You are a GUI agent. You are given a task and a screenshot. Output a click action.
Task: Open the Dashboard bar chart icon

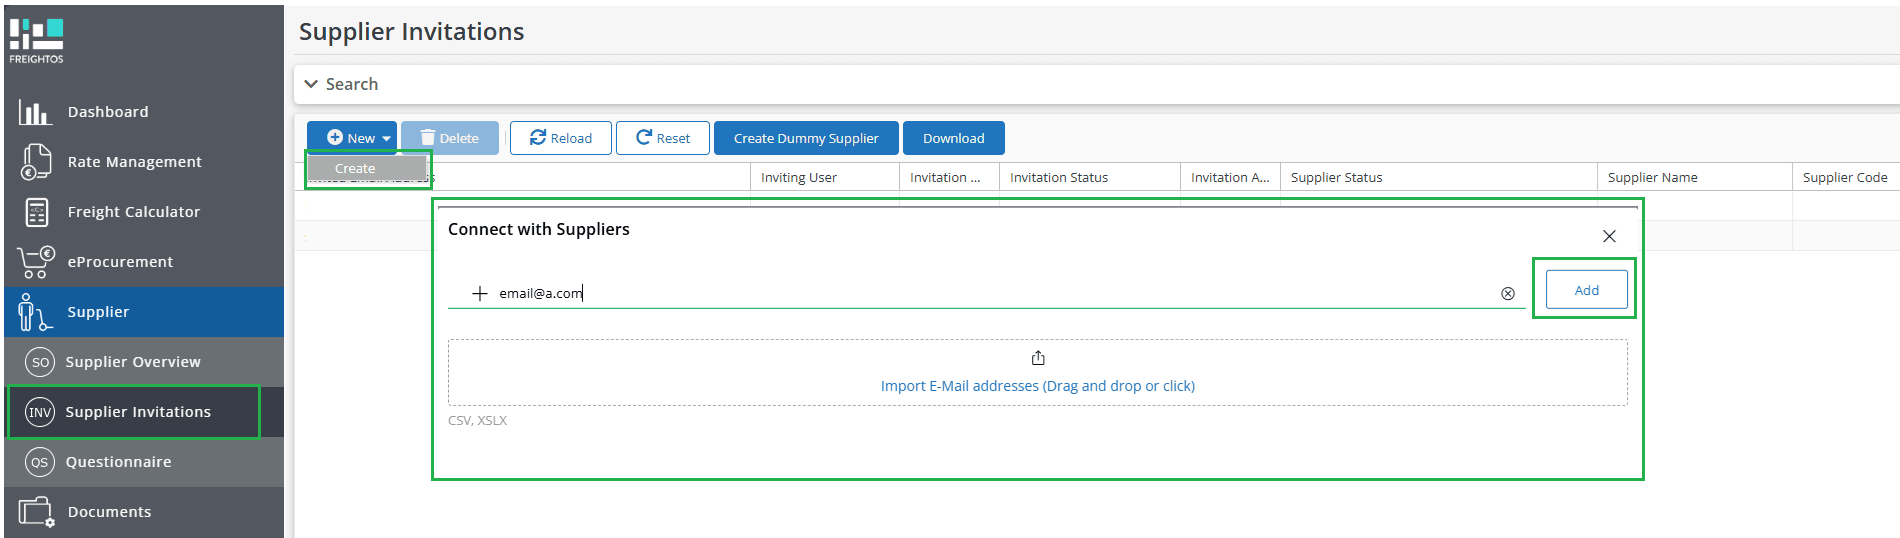click(x=34, y=112)
